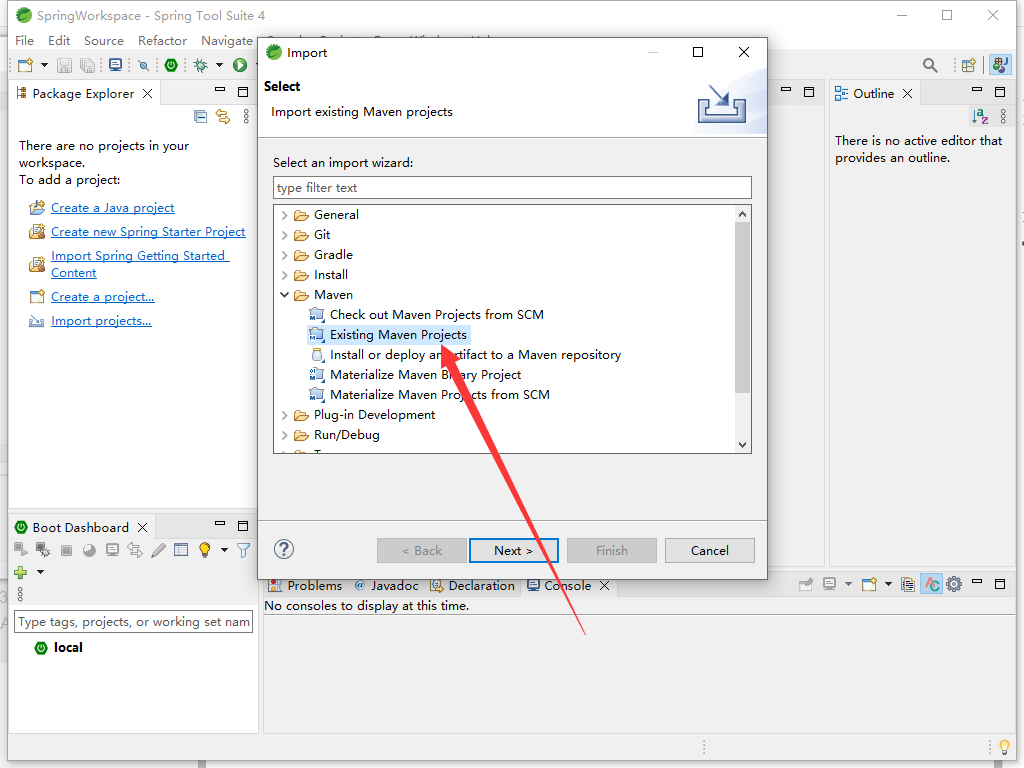Click the help question mark icon
The width and height of the screenshot is (1024, 768).
pyautogui.click(x=284, y=549)
